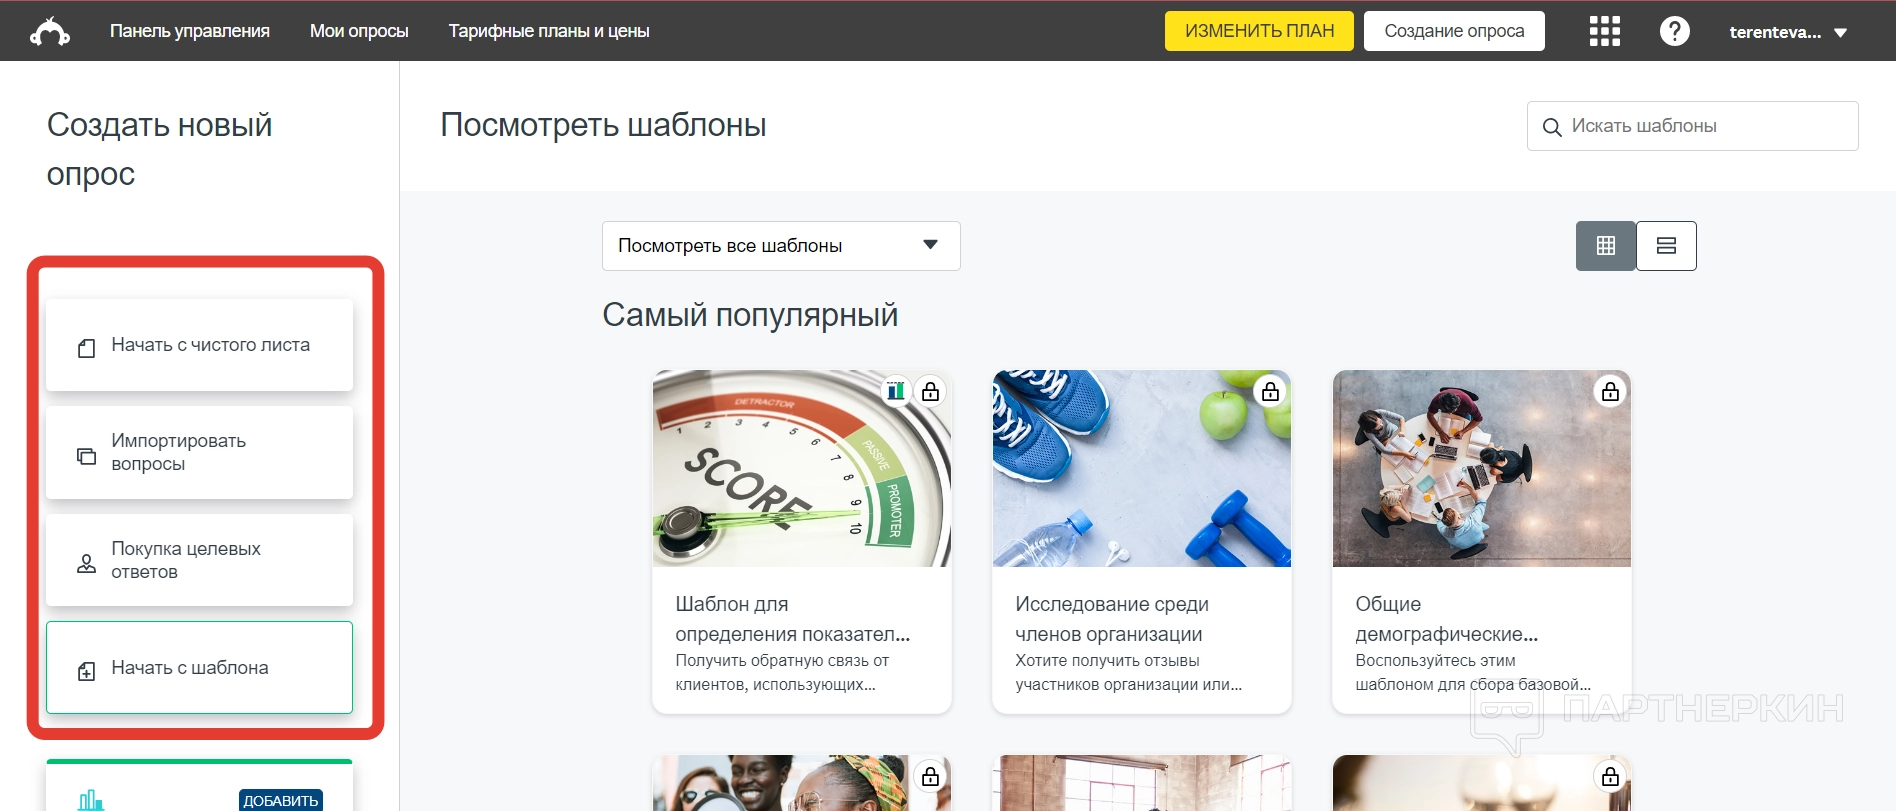Screen dimensions: 1896x811
Task: Open the overhead team meeting table thumbnail
Action: [x=1482, y=469]
